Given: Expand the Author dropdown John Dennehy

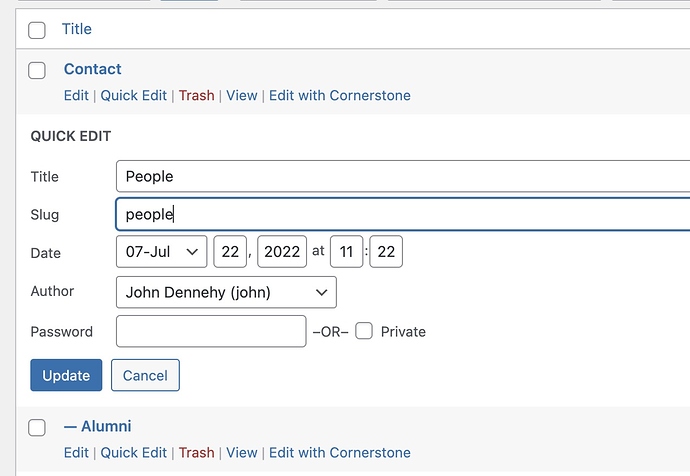Looking at the screenshot, I should click(x=226, y=292).
